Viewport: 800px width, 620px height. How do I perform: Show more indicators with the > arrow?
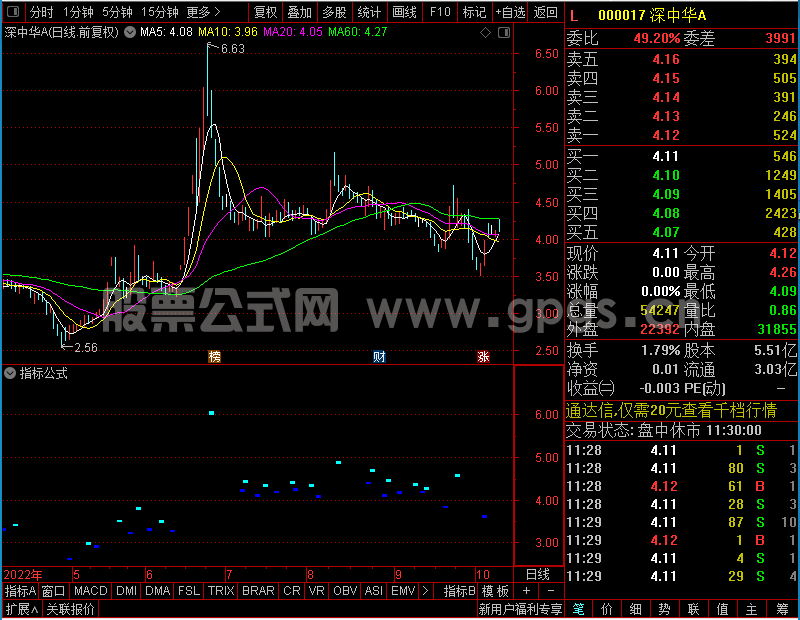tap(426, 591)
